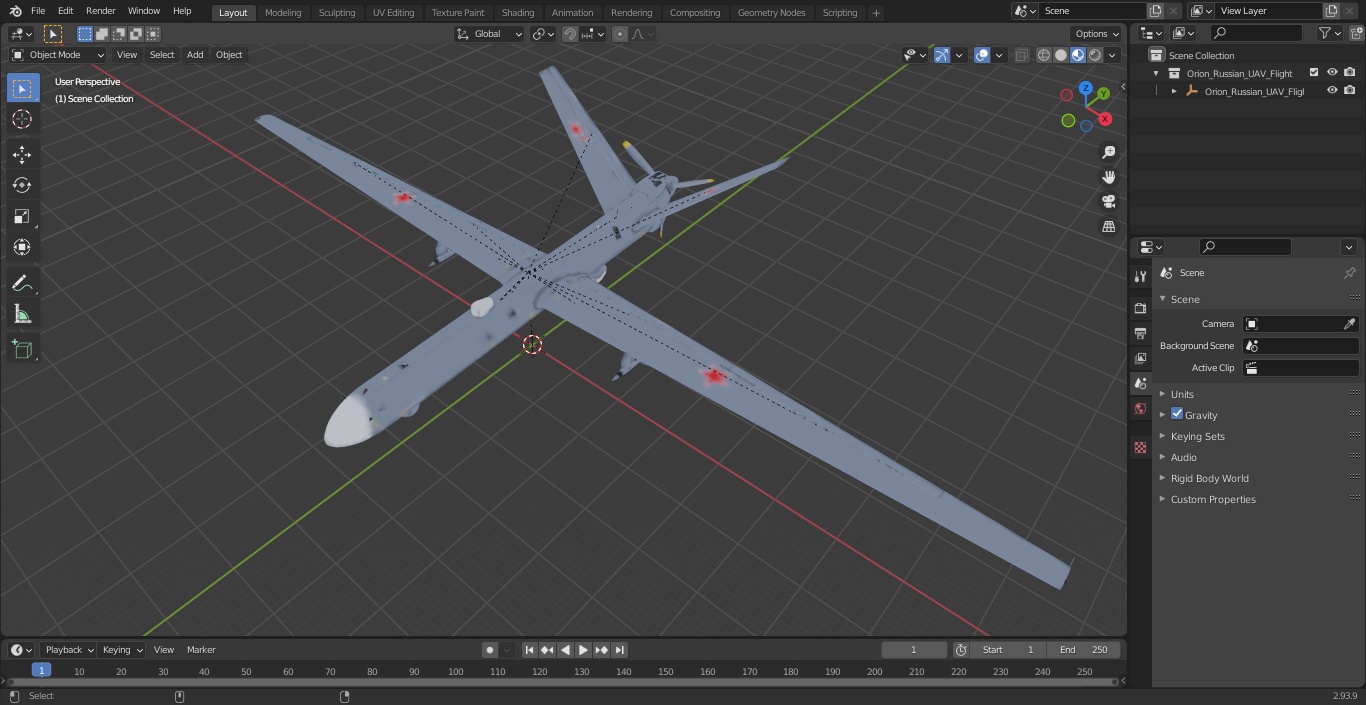Open the World properties tab
Screen dimensions: 1366x705
tap(1140, 408)
